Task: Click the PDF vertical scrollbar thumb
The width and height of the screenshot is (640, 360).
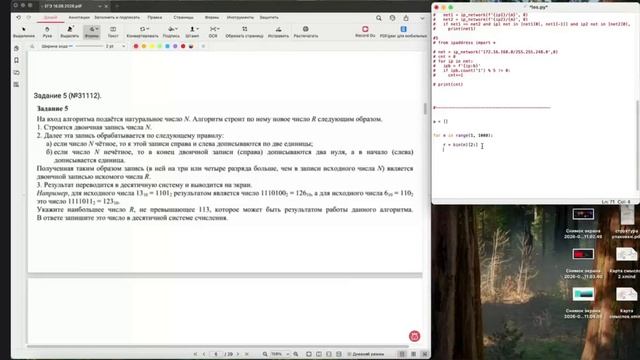Action: pos(425,109)
